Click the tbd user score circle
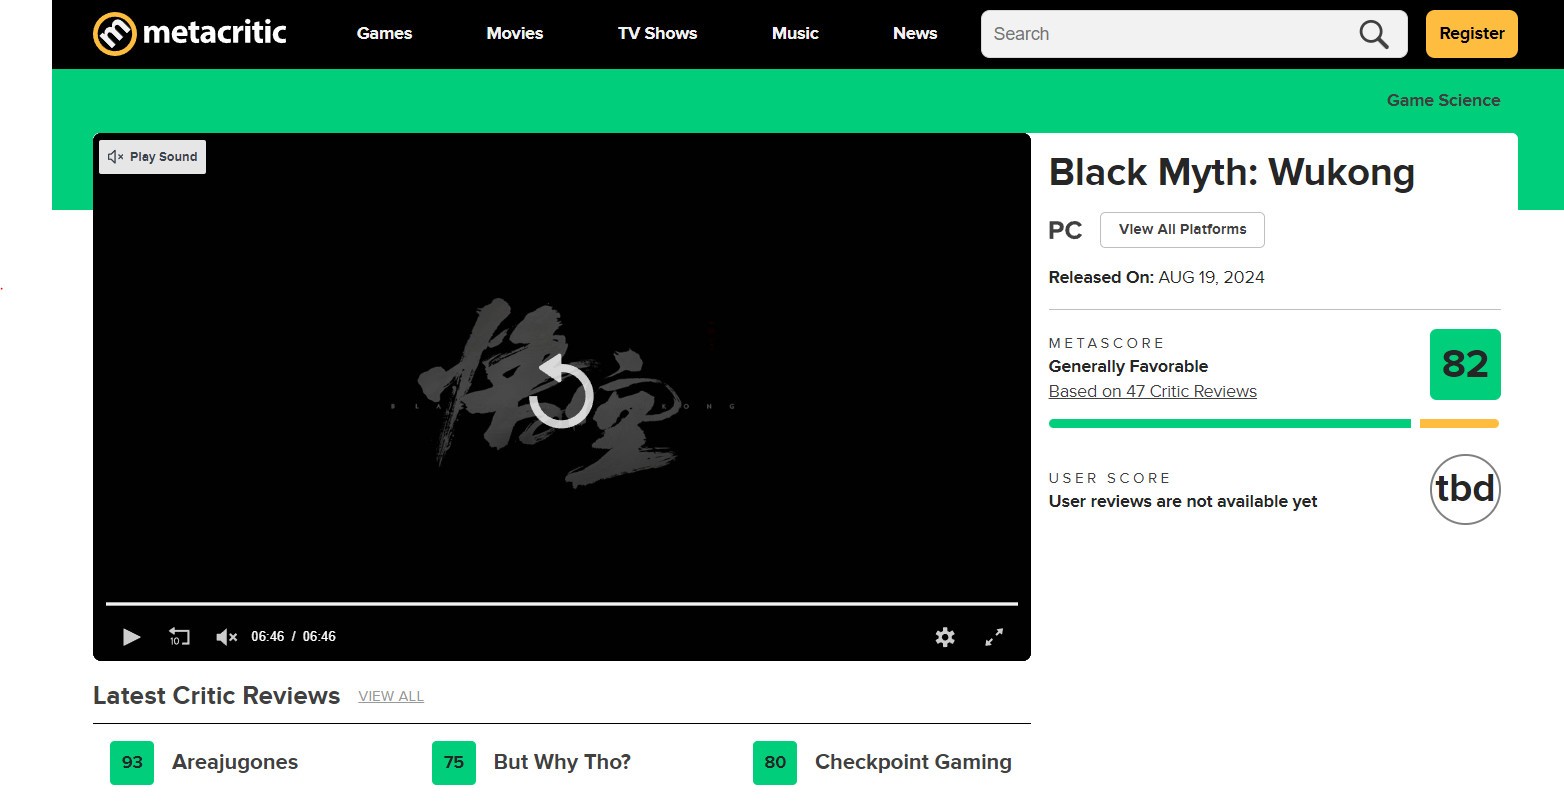This screenshot has width=1564, height=803. (x=1465, y=489)
